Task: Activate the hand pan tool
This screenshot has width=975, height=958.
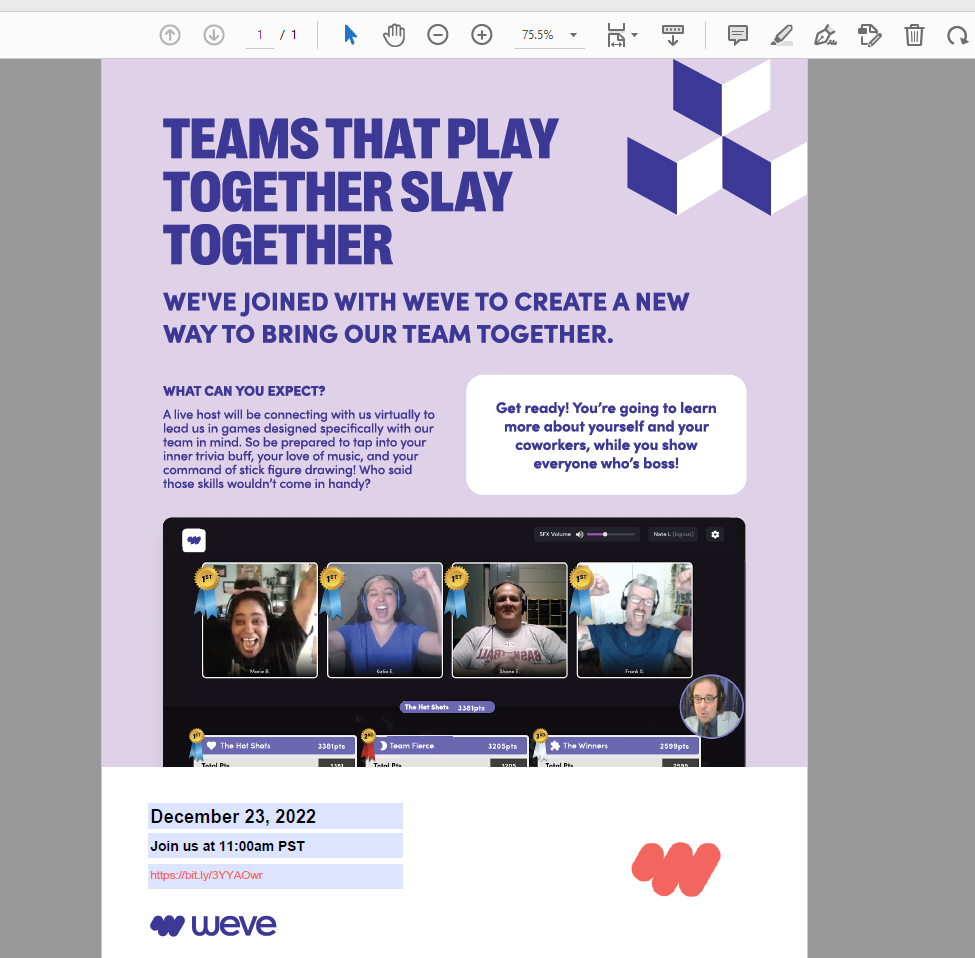Action: (x=394, y=35)
